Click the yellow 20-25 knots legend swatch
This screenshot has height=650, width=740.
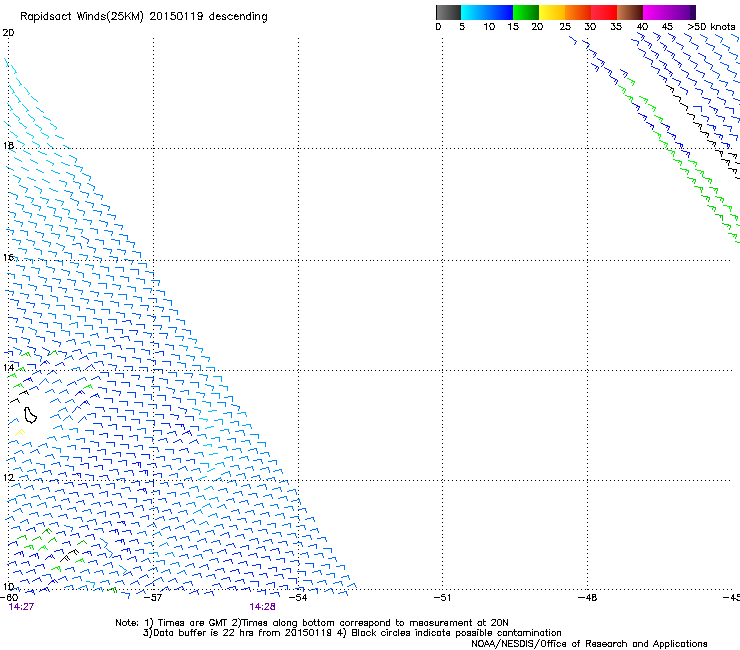pyautogui.click(x=552, y=12)
